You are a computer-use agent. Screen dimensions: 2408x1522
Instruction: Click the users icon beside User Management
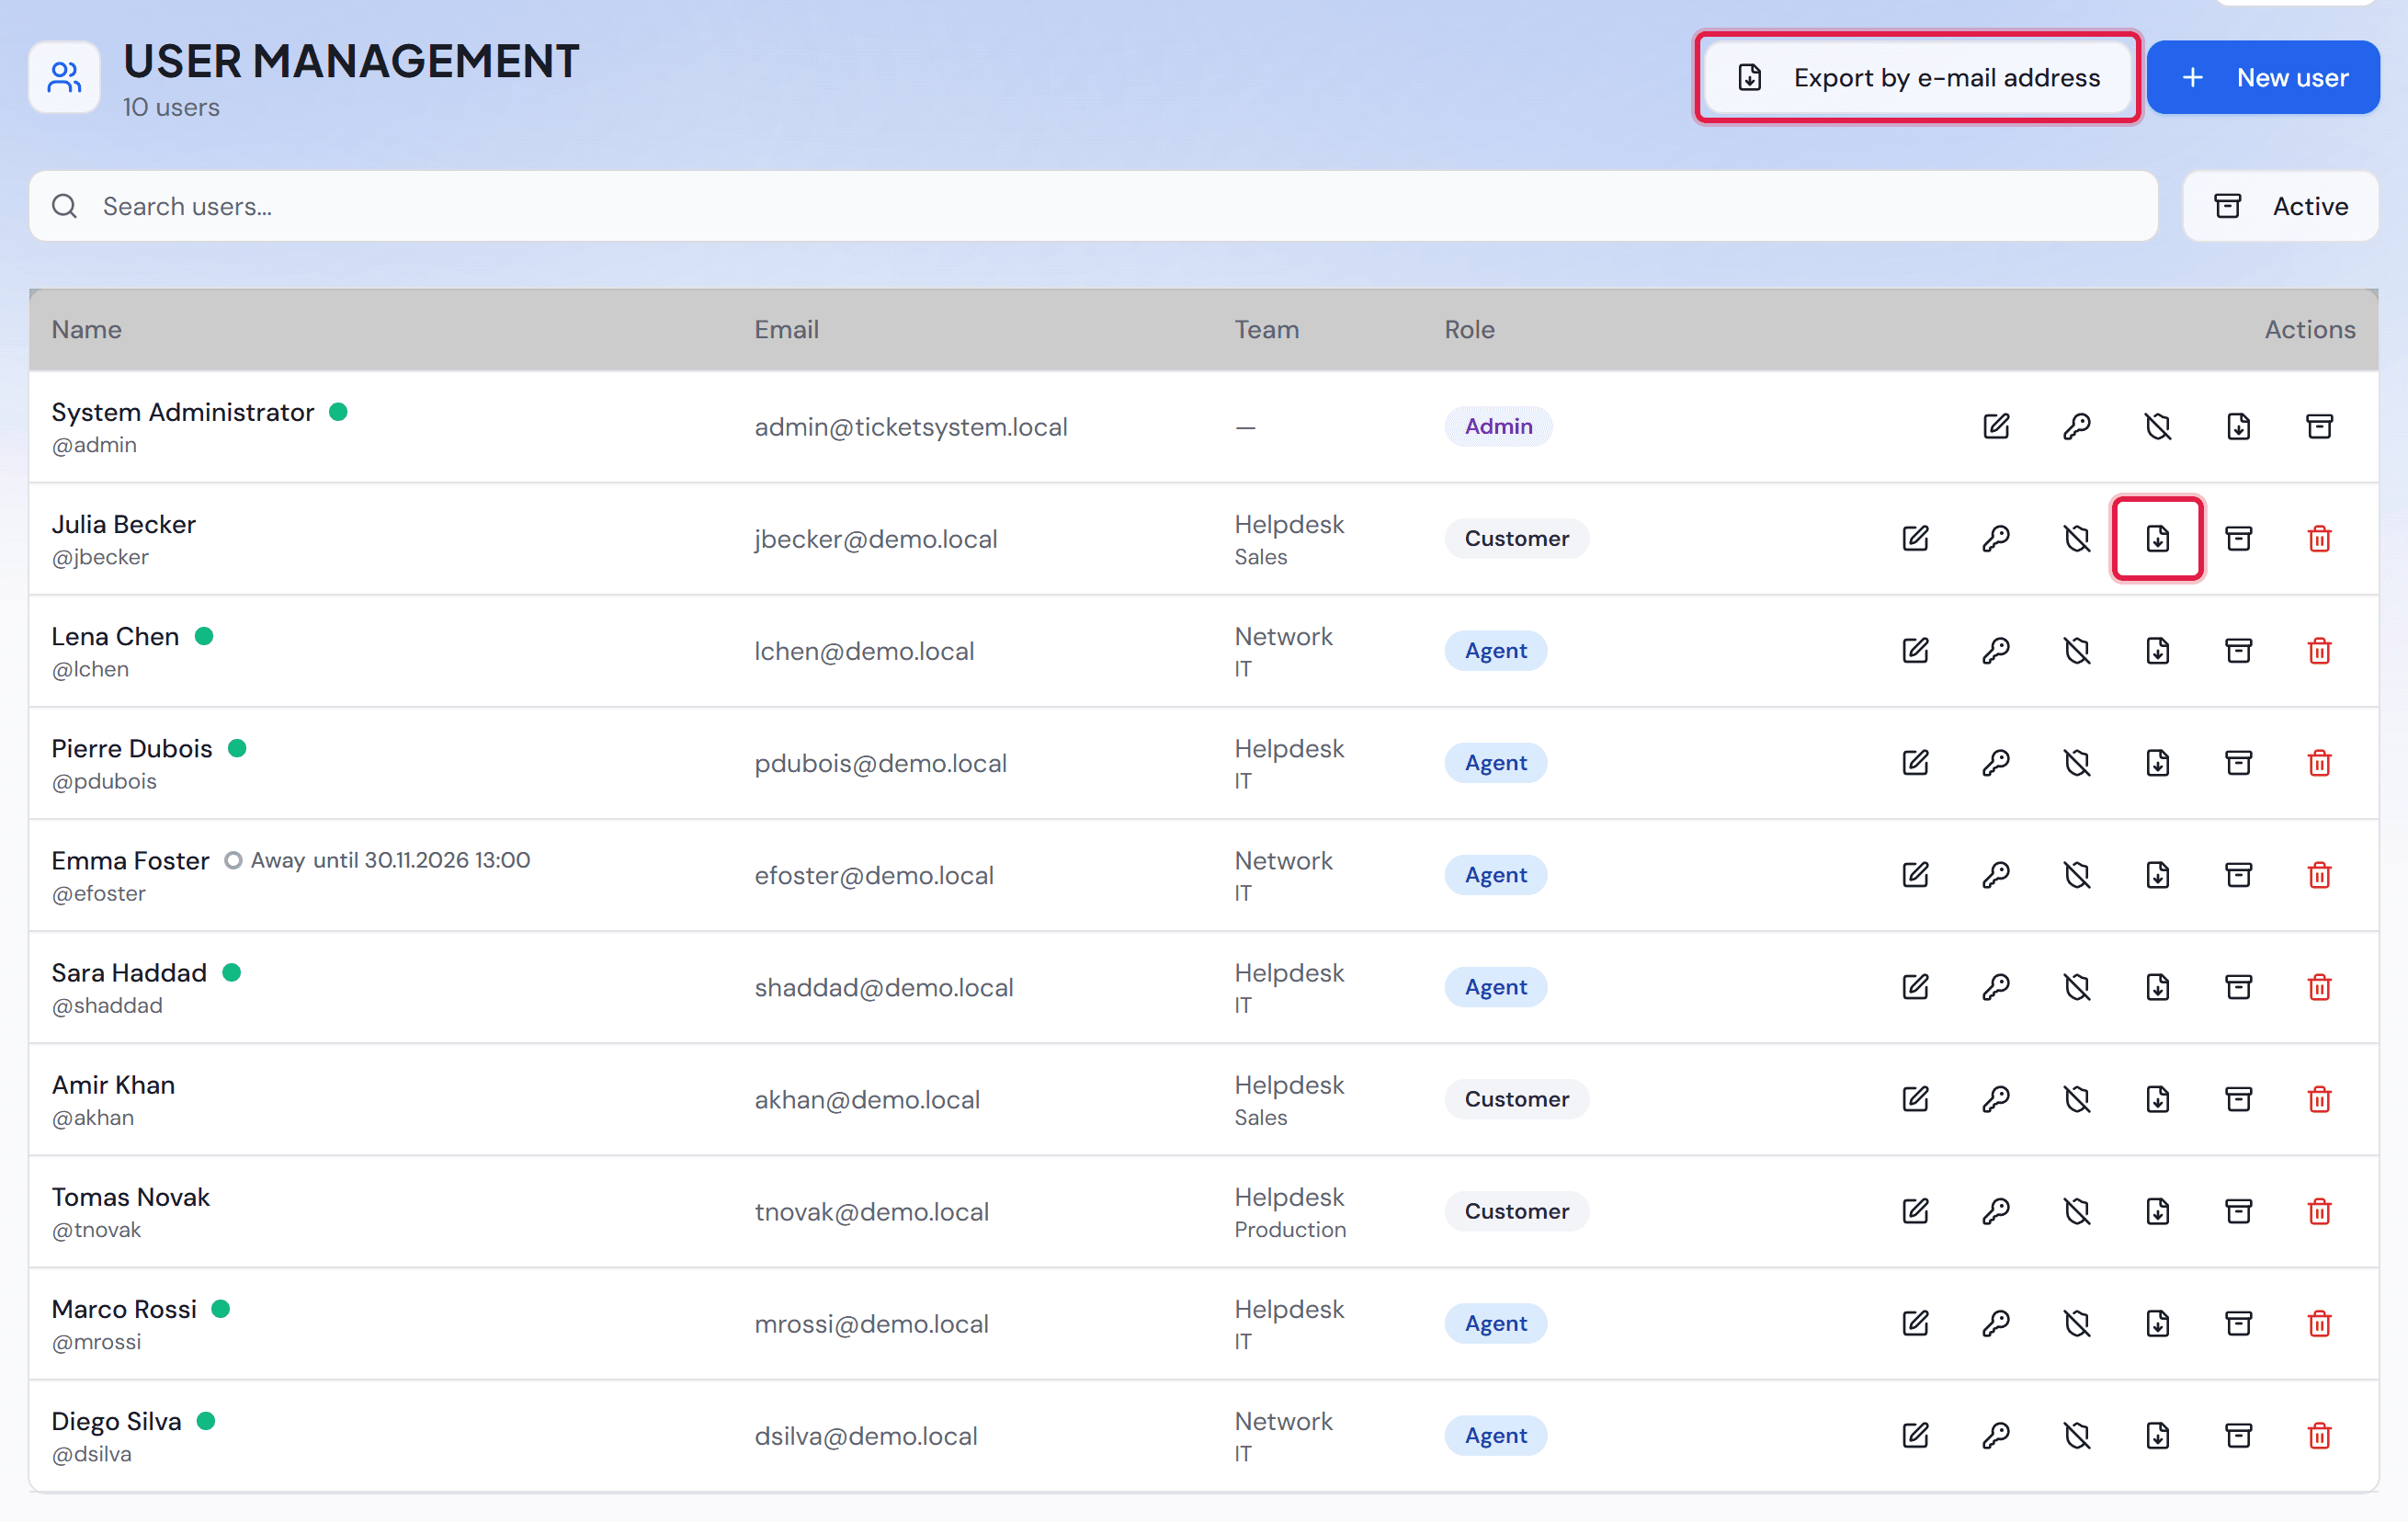[x=64, y=77]
